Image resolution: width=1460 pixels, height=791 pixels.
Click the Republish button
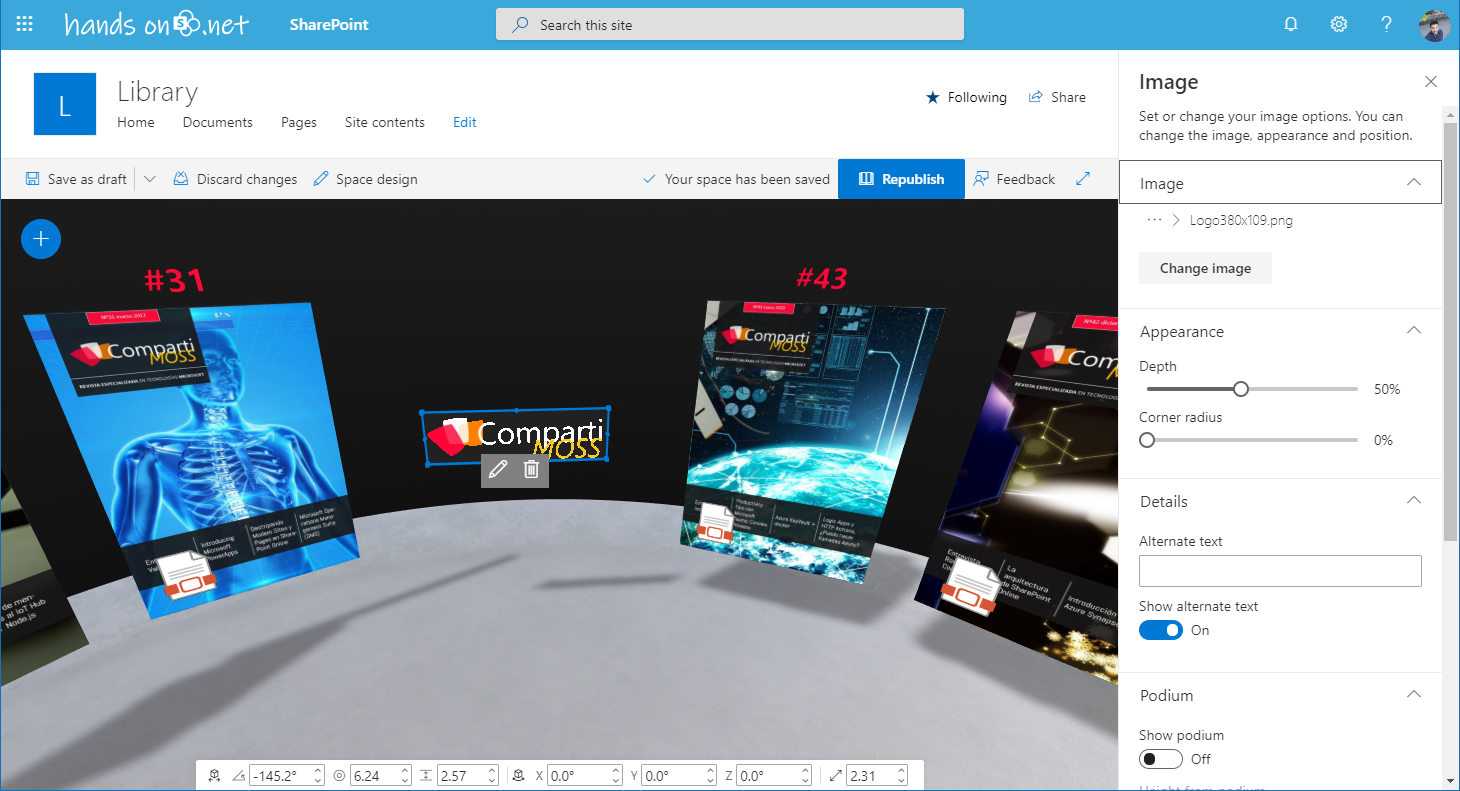click(901, 179)
